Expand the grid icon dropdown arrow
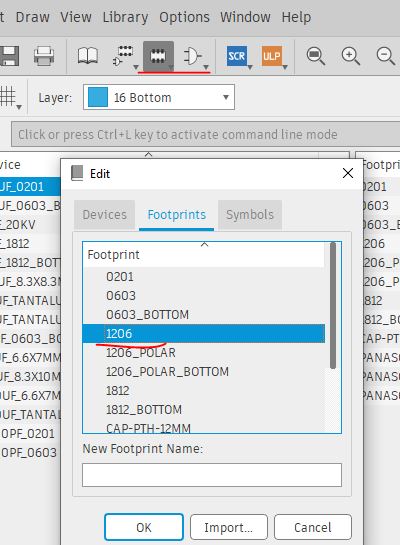The width and height of the screenshot is (400, 545). [19, 107]
